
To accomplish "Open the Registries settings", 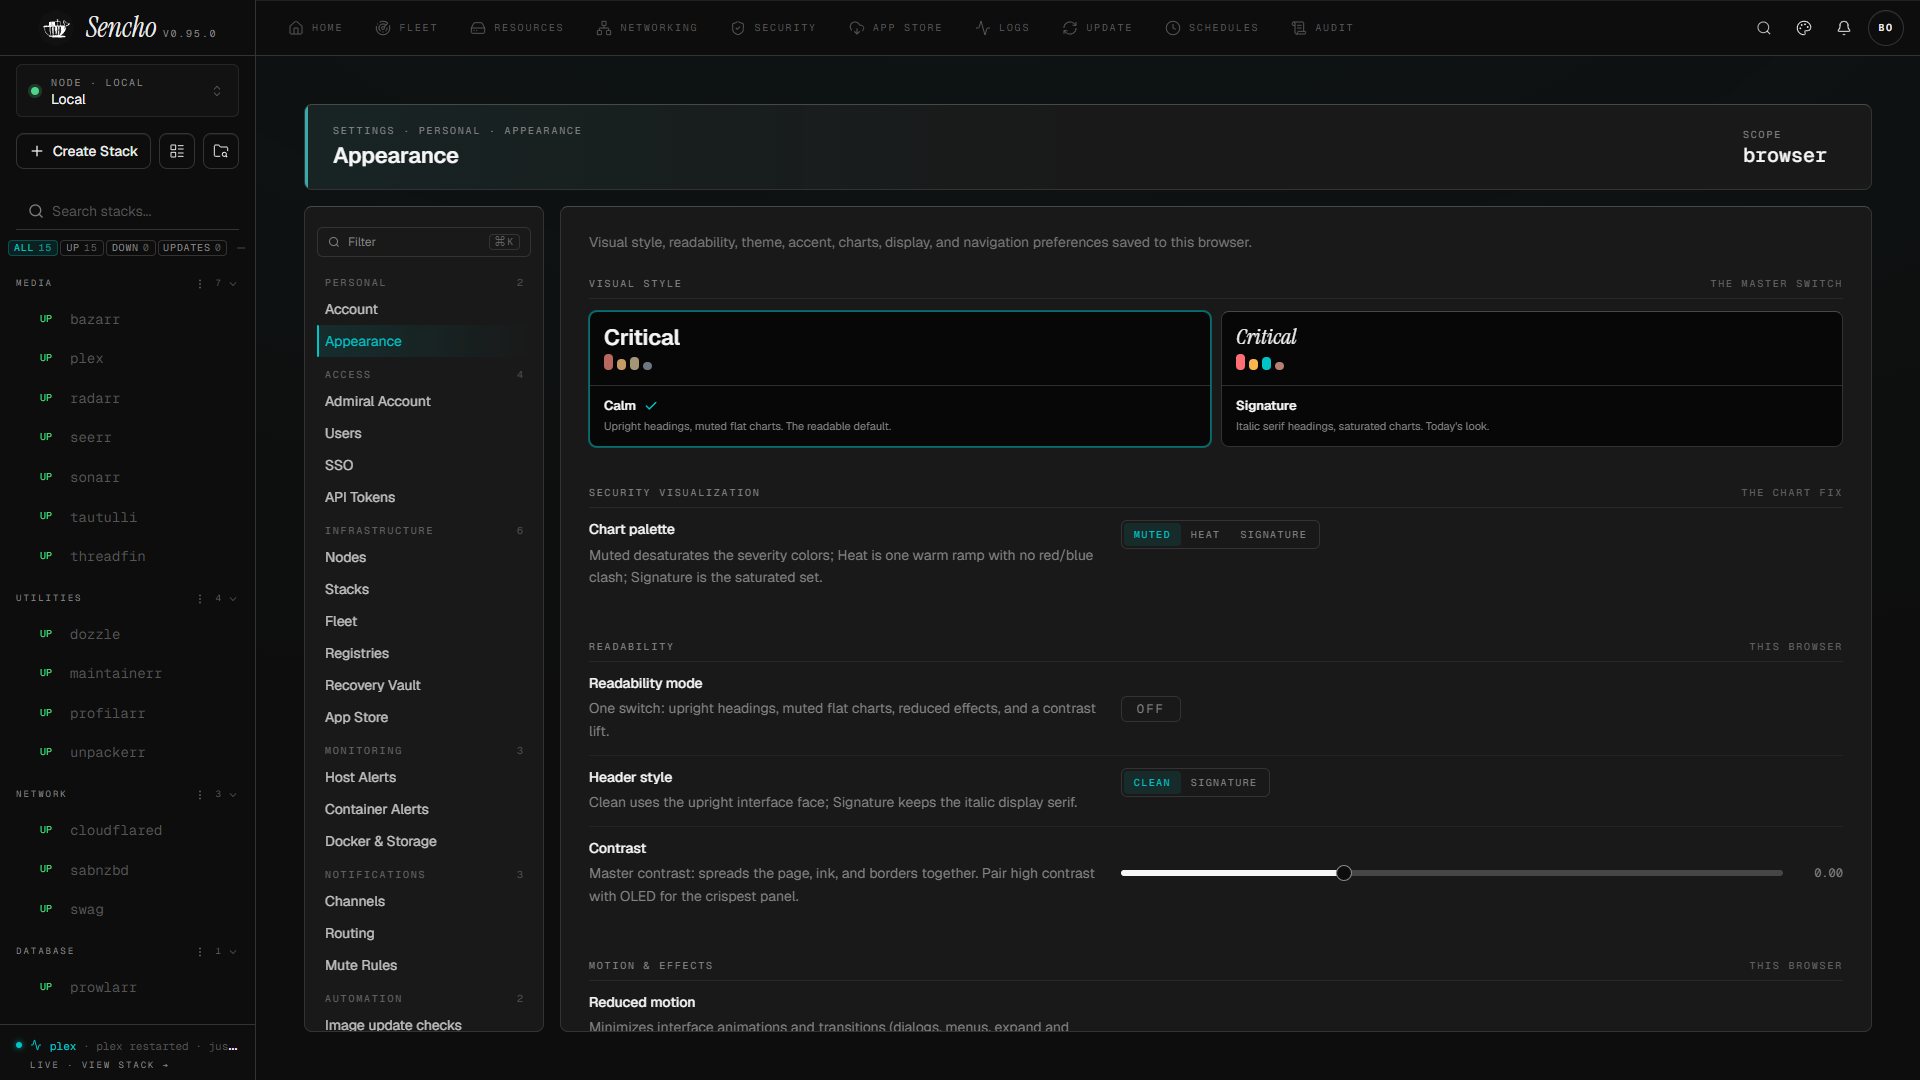I will point(423,654).
